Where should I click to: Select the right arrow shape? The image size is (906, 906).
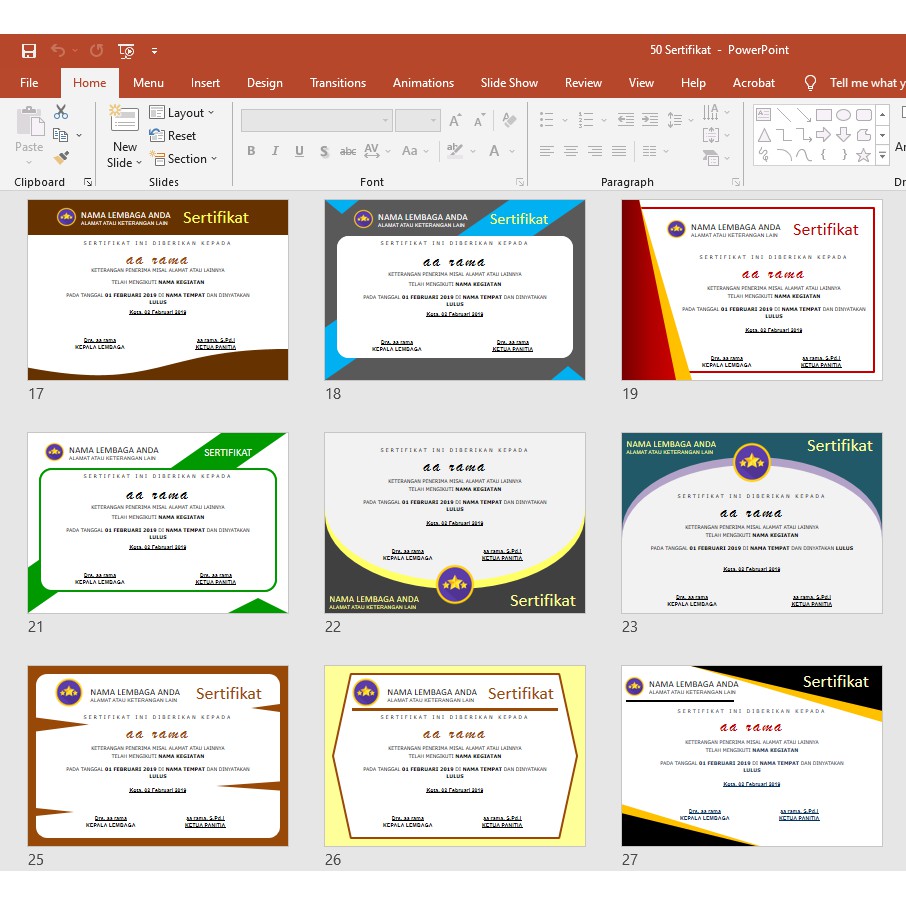pyautogui.click(x=823, y=135)
